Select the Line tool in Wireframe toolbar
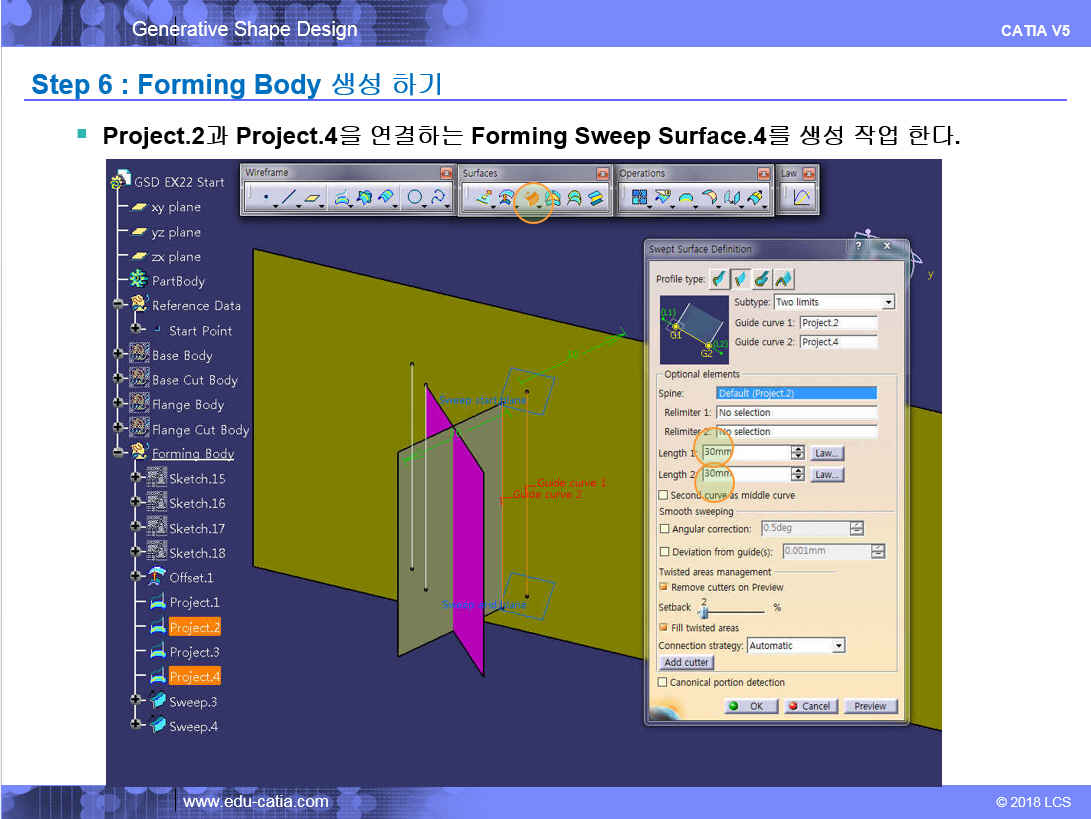This screenshot has width=1091, height=819. (289, 198)
